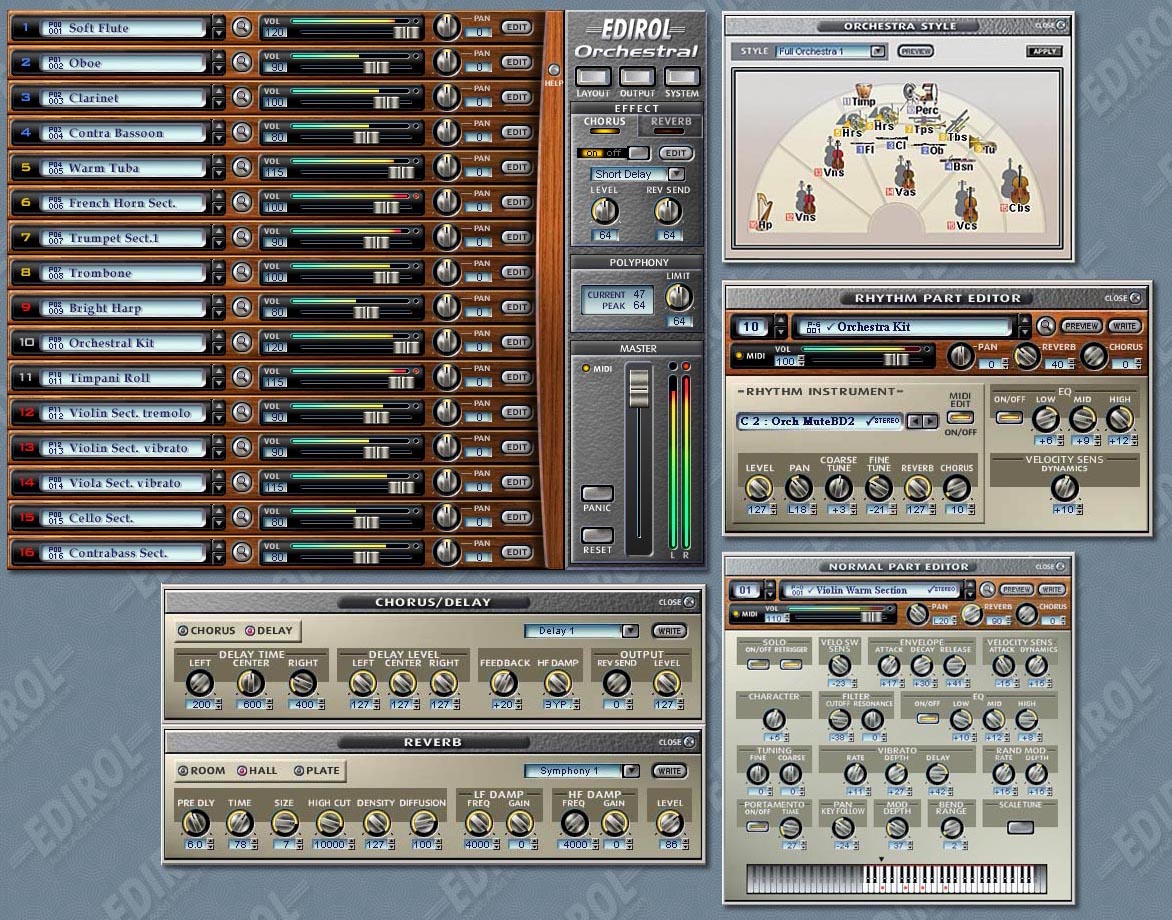Click Velocity Sens Dynamics knob in Rhythm editor
1172x920 pixels.
click(1064, 487)
